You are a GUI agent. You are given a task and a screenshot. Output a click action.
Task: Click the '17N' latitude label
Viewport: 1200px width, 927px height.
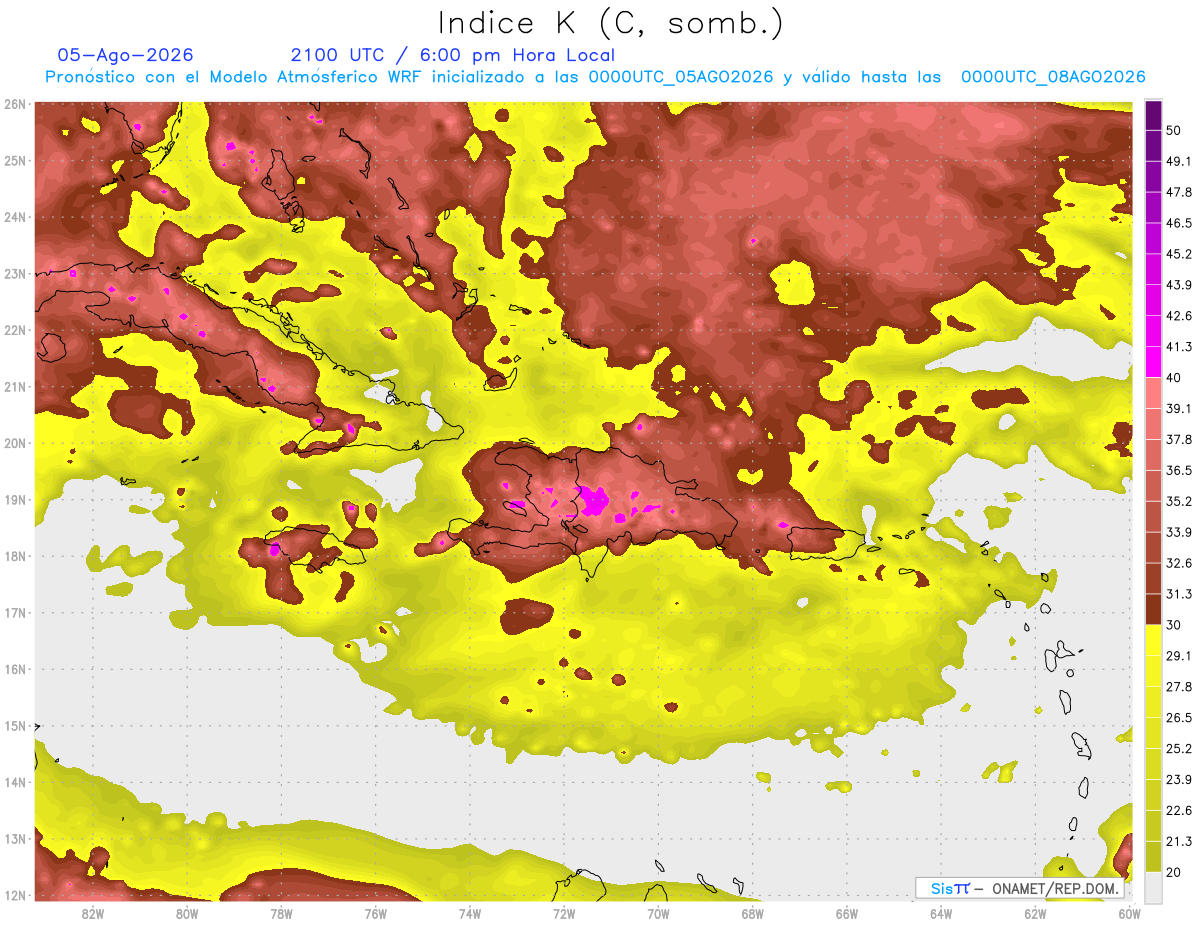[15, 613]
